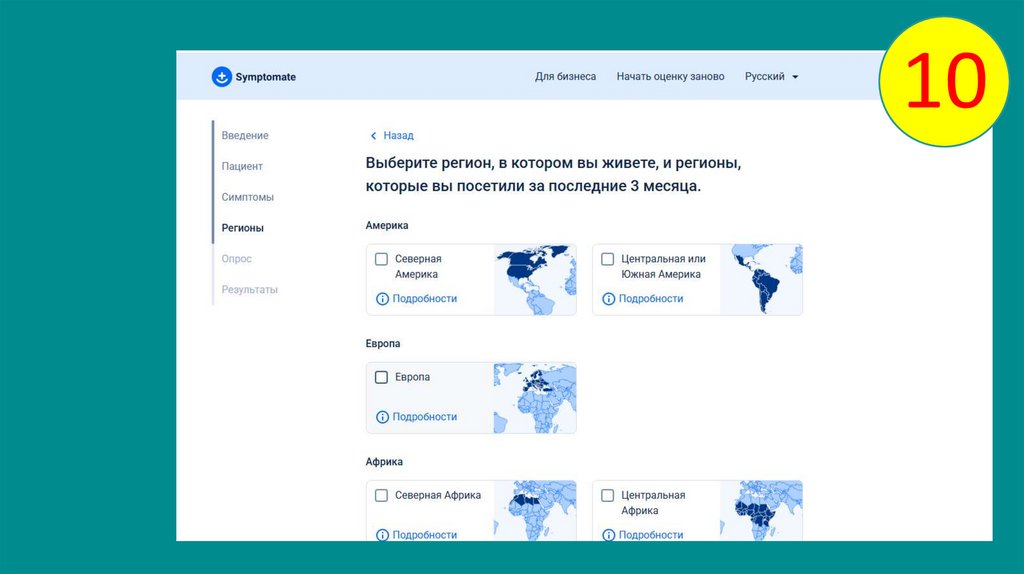Click info icon under Центральная Африка

(608, 535)
